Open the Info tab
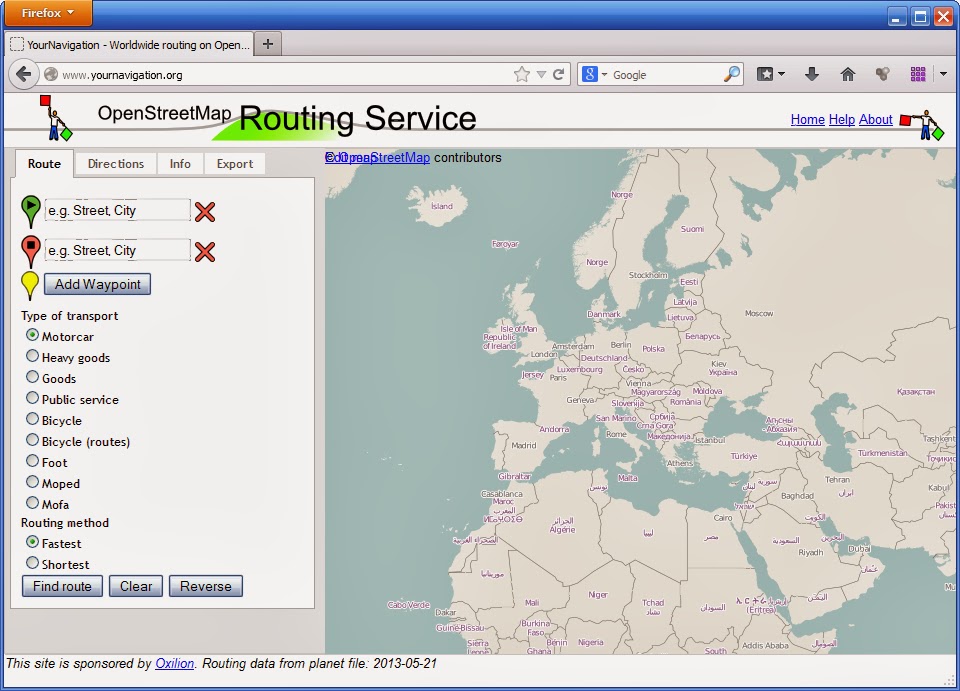The width and height of the screenshot is (960, 691). coord(180,163)
